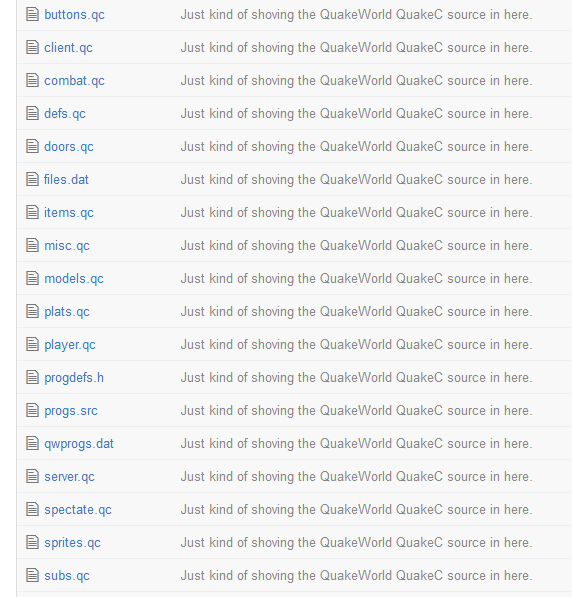Open commit message link in the qwprogs.dat row

click(x=356, y=444)
